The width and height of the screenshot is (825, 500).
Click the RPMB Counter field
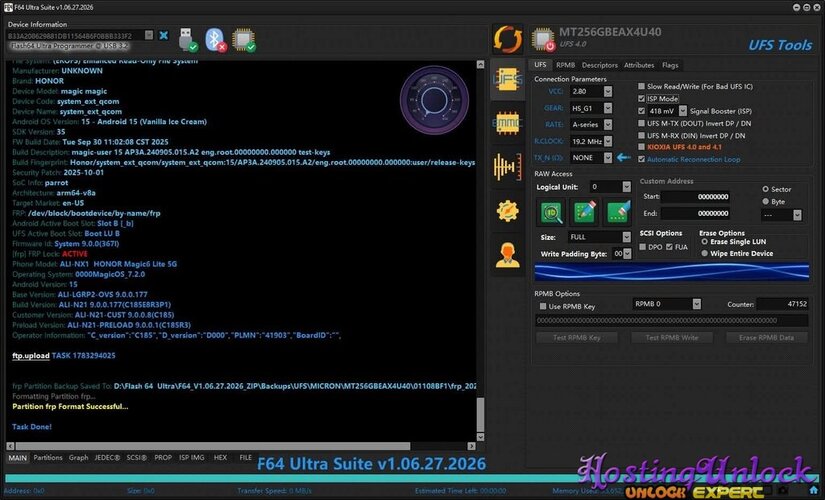click(782, 304)
